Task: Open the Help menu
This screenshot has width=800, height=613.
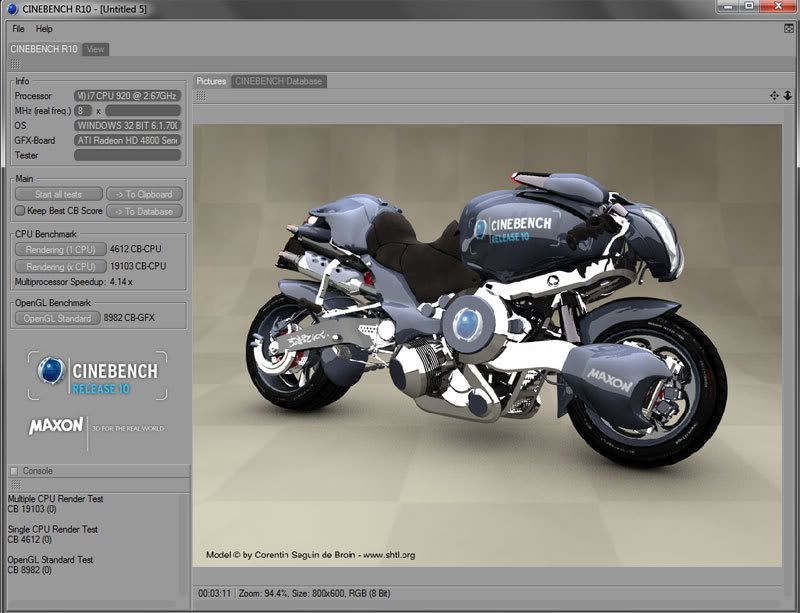Action: click(x=42, y=29)
